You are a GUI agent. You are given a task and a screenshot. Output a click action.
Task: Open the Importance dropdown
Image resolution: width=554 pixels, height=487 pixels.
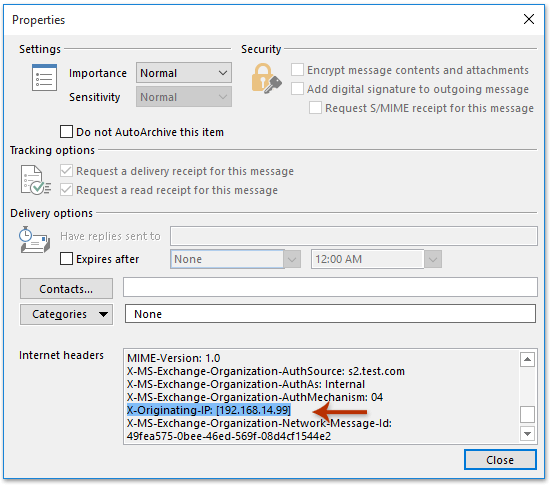[184, 73]
